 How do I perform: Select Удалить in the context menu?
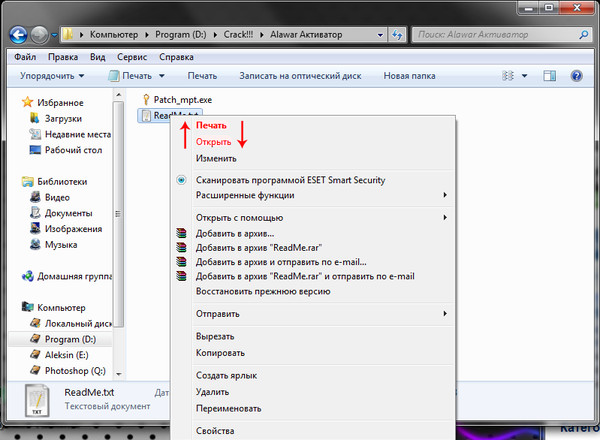[x=213, y=392]
